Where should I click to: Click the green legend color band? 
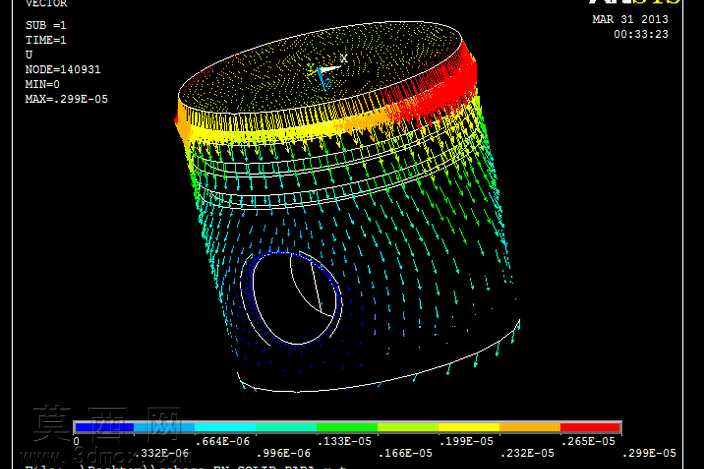click(347, 427)
